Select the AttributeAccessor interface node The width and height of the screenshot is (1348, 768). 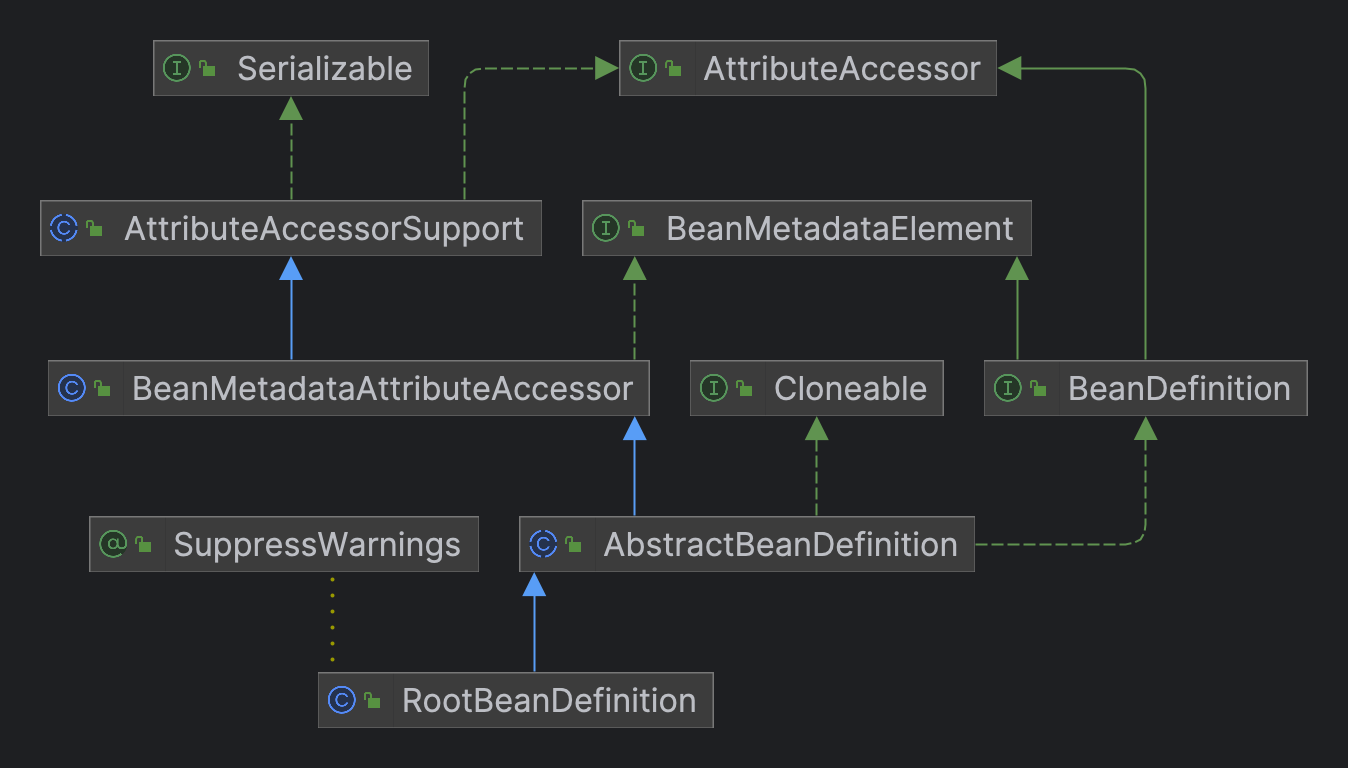tap(808, 68)
